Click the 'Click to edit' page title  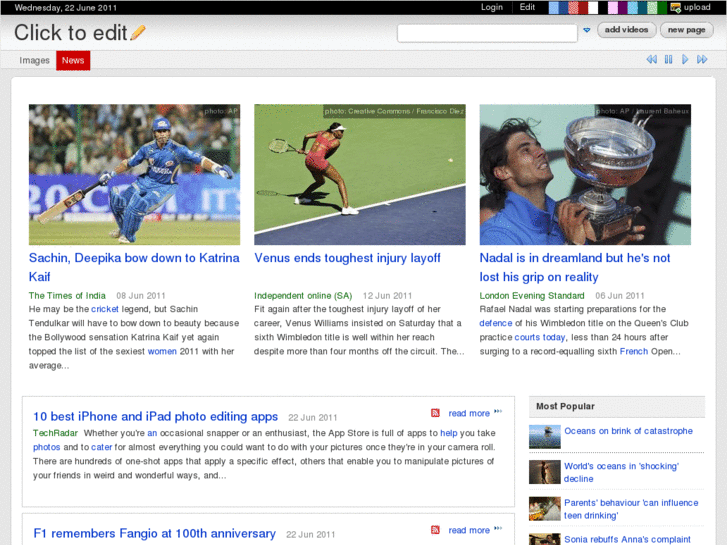[70, 32]
